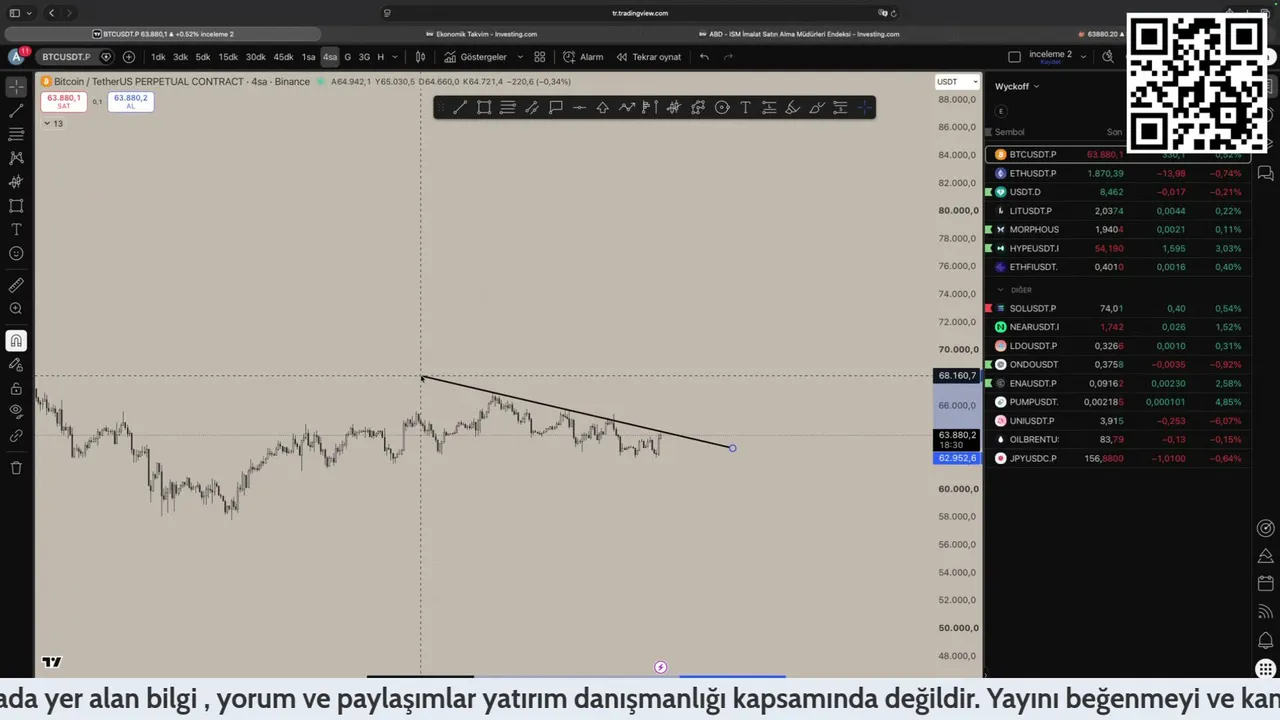Select ETHUSDT.P in watchlist
Image resolution: width=1280 pixels, height=720 pixels.
pyautogui.click(x=1116, y=173)
